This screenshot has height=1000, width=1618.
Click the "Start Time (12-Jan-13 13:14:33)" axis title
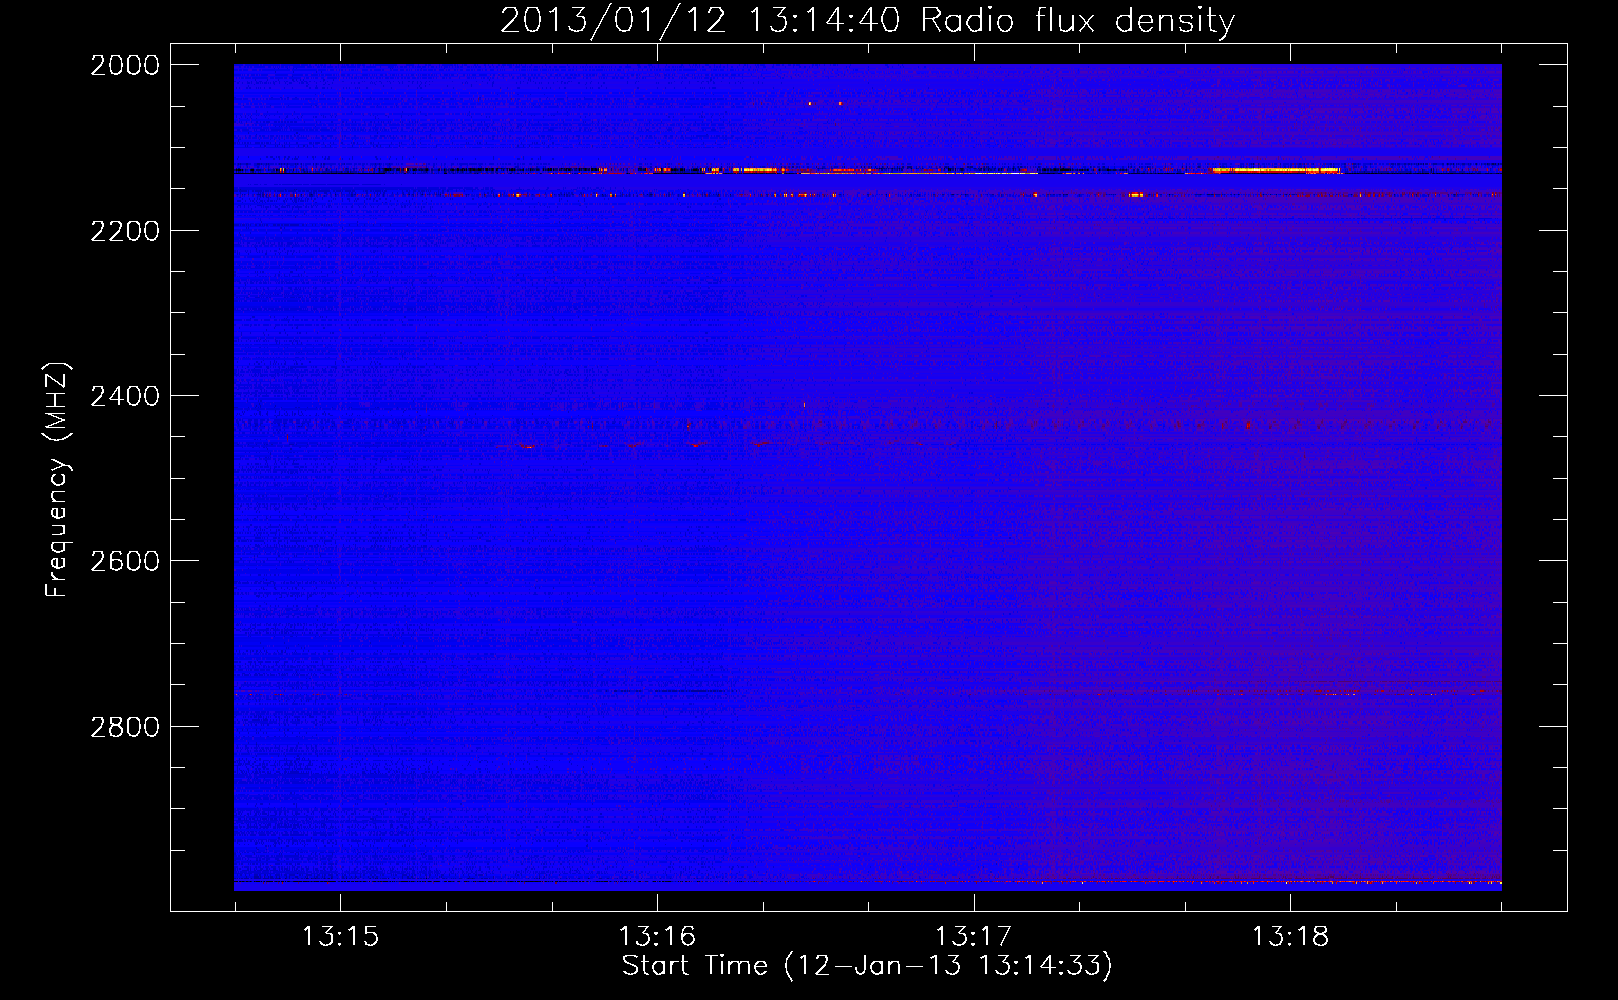click(x=867, y=966)
